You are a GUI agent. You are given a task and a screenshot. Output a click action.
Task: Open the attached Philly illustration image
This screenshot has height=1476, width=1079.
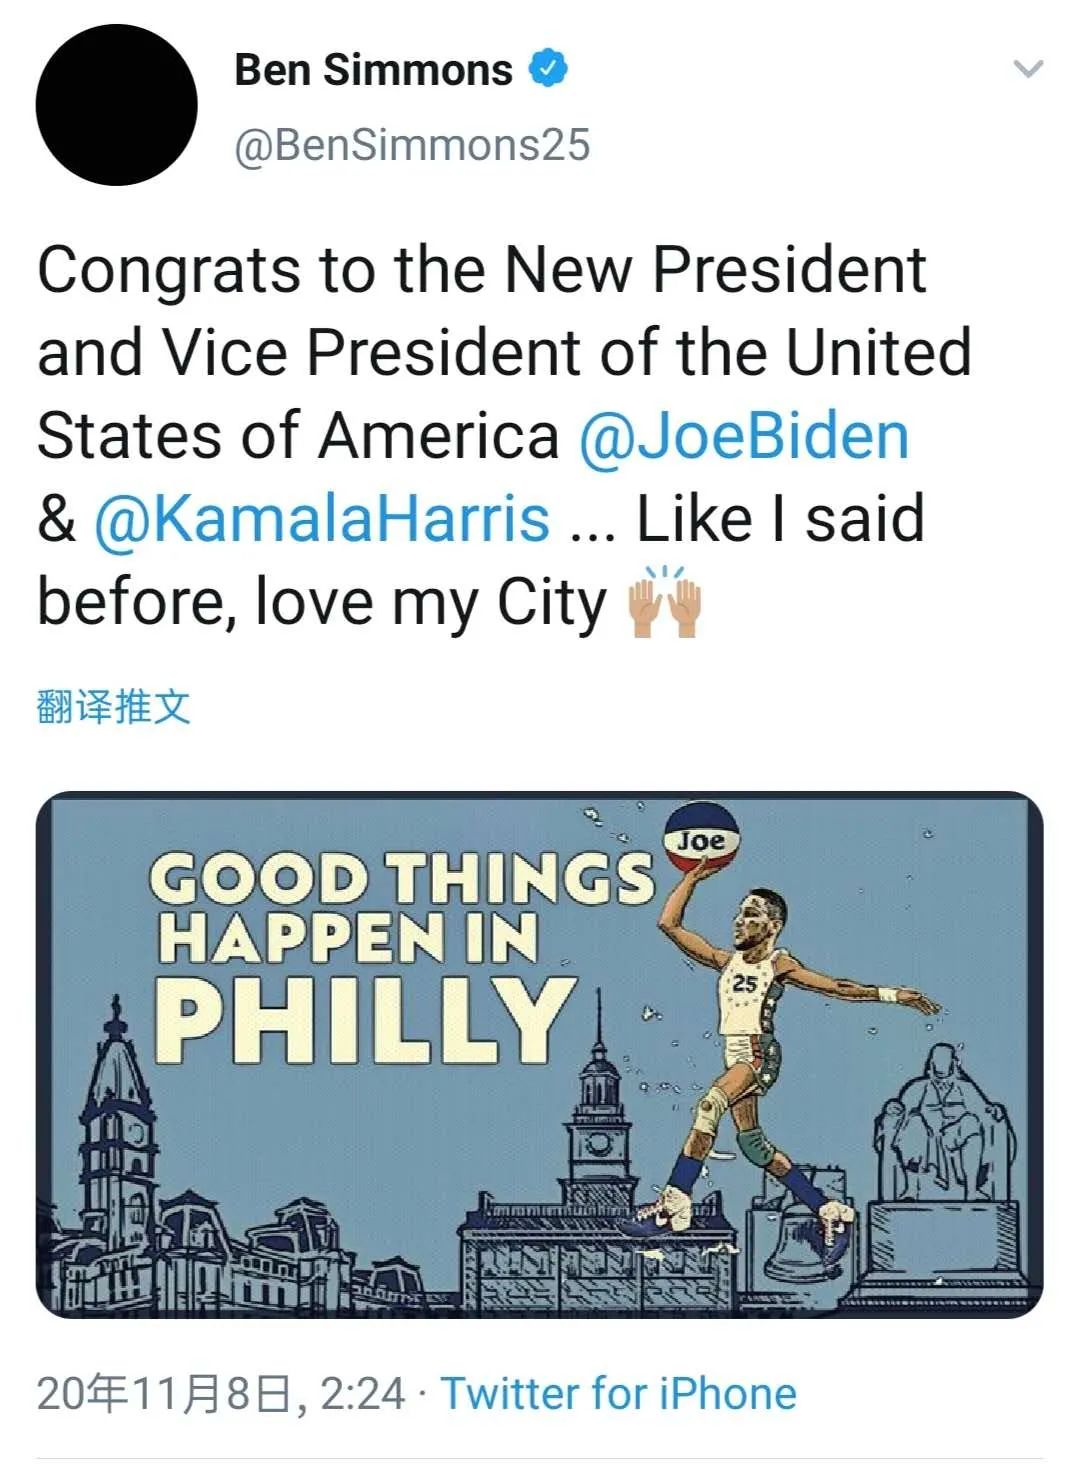[x=539, y=1054]
